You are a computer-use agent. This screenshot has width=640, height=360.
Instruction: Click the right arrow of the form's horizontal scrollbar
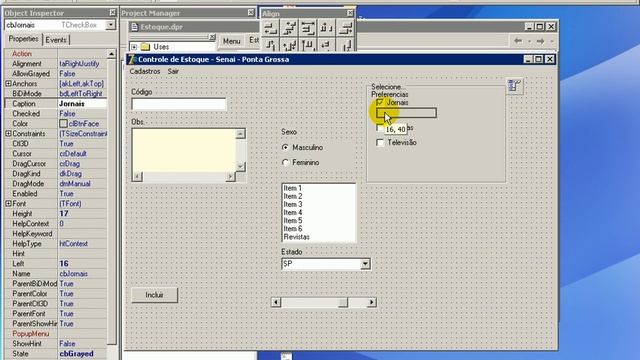371,302
